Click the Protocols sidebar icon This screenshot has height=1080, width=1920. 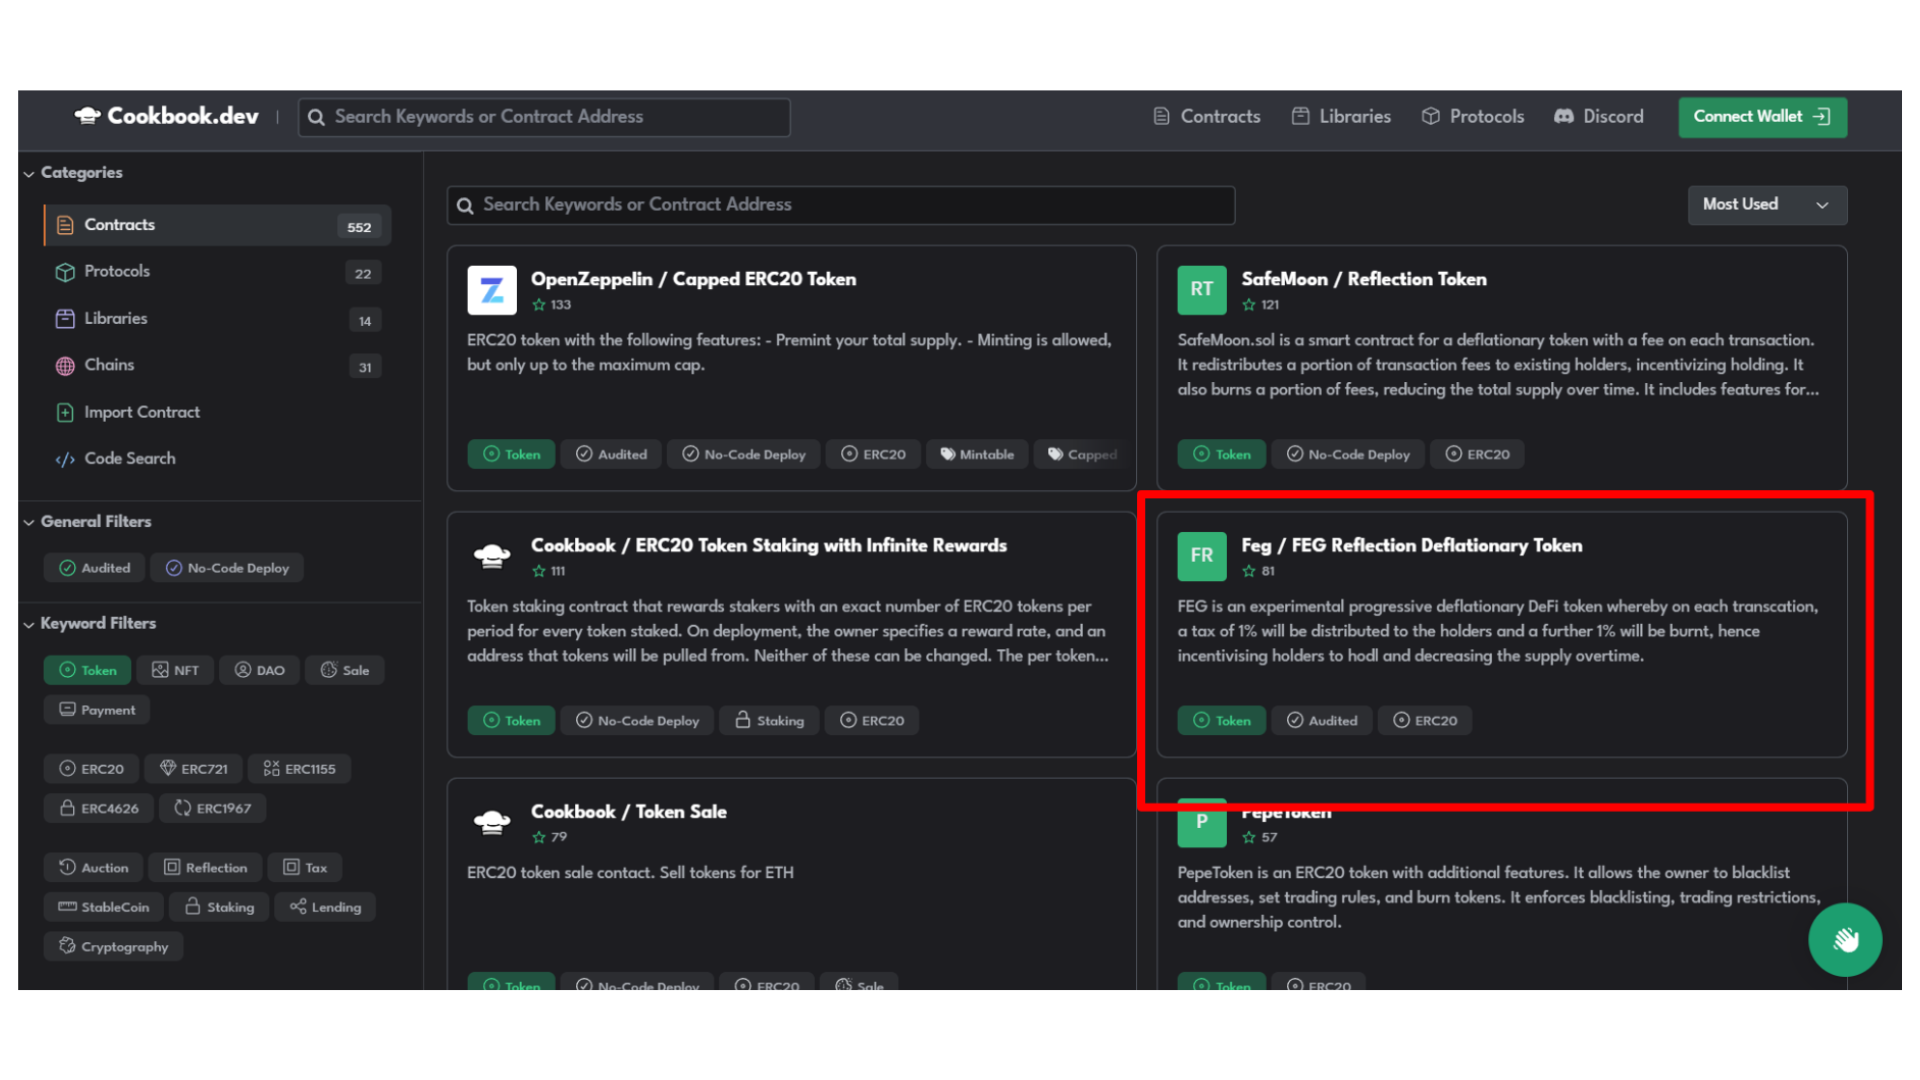(66, 272)
